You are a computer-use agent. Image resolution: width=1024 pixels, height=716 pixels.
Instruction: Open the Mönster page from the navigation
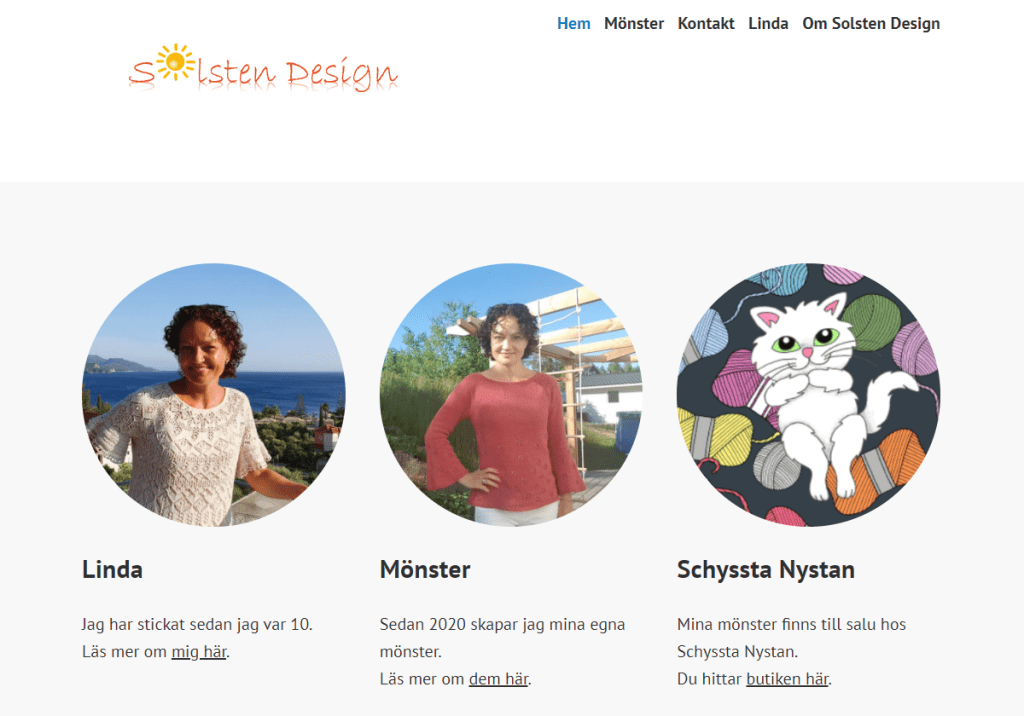(634, 23)
